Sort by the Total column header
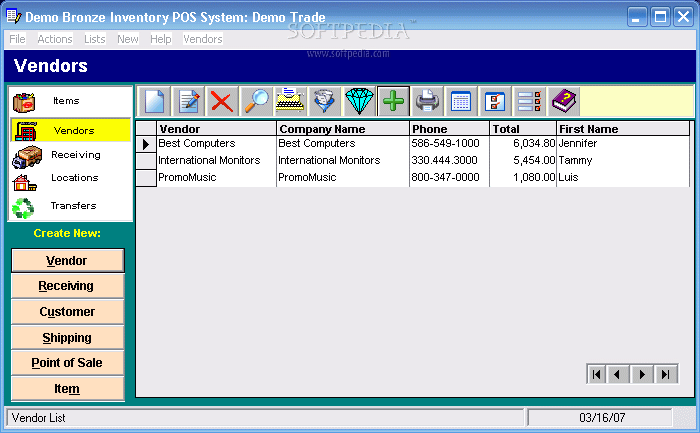Screen dimensions: 700x433 coord(523,129)
